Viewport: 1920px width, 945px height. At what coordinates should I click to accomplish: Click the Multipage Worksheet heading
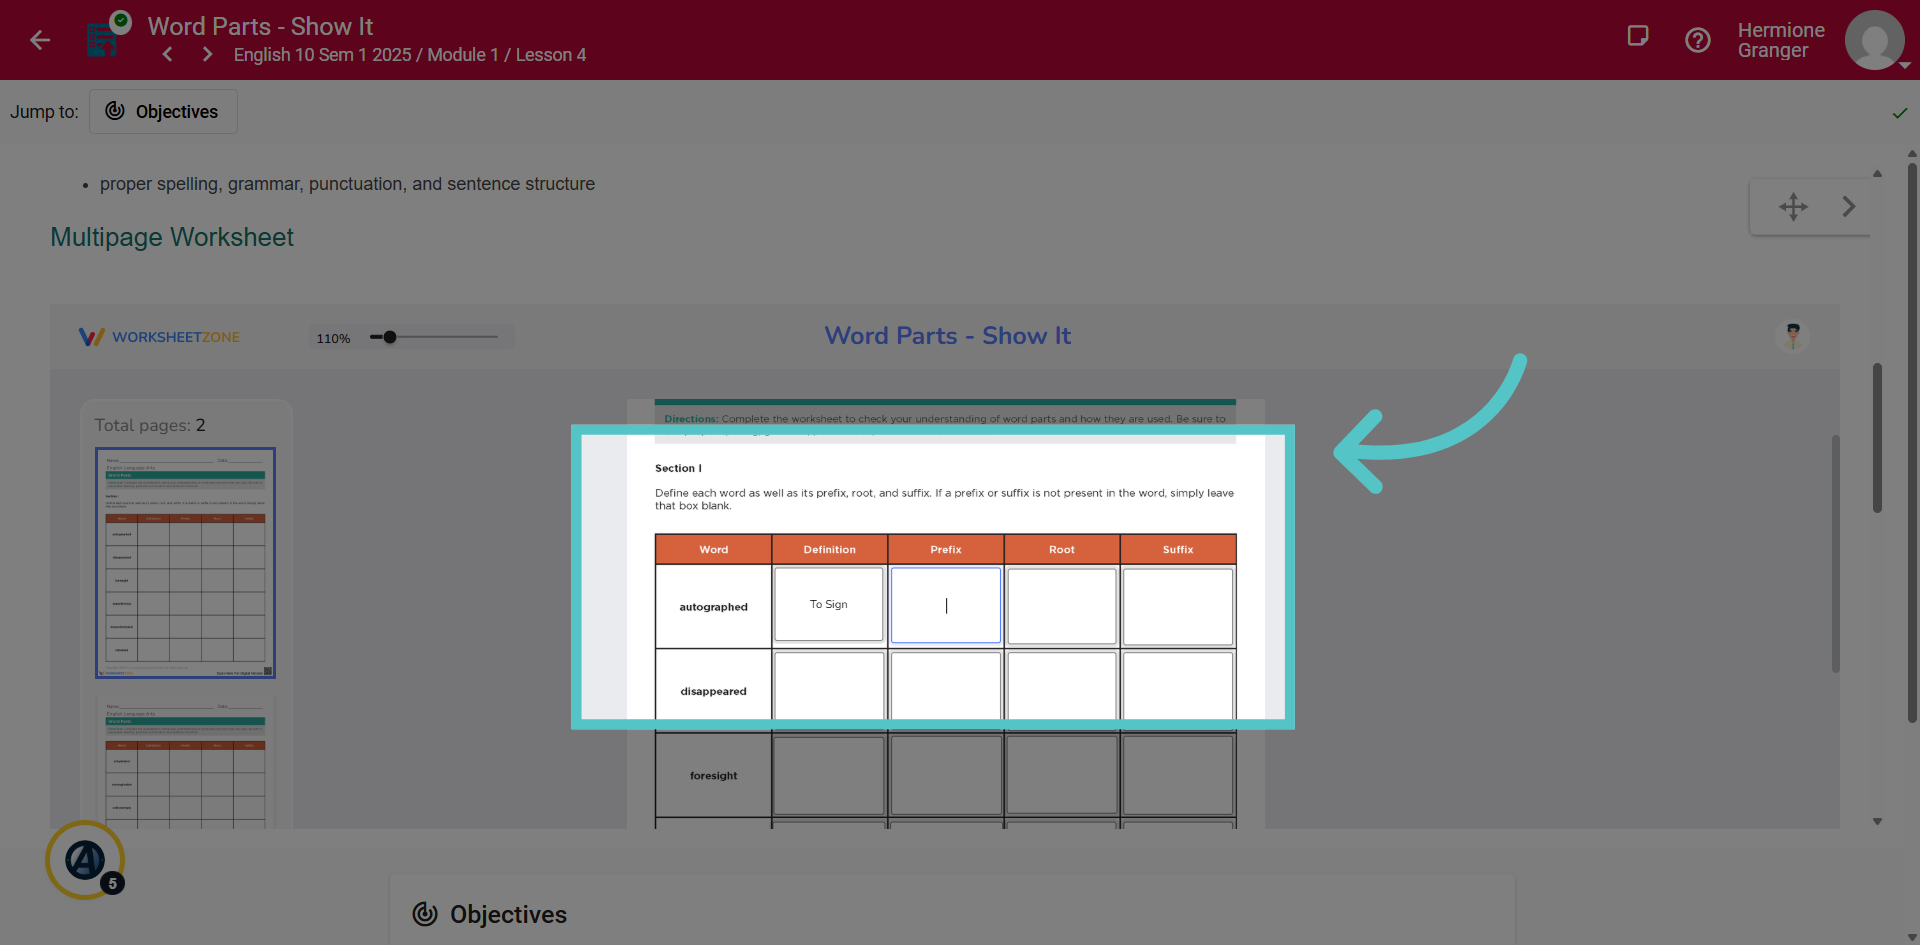(172, 237)
